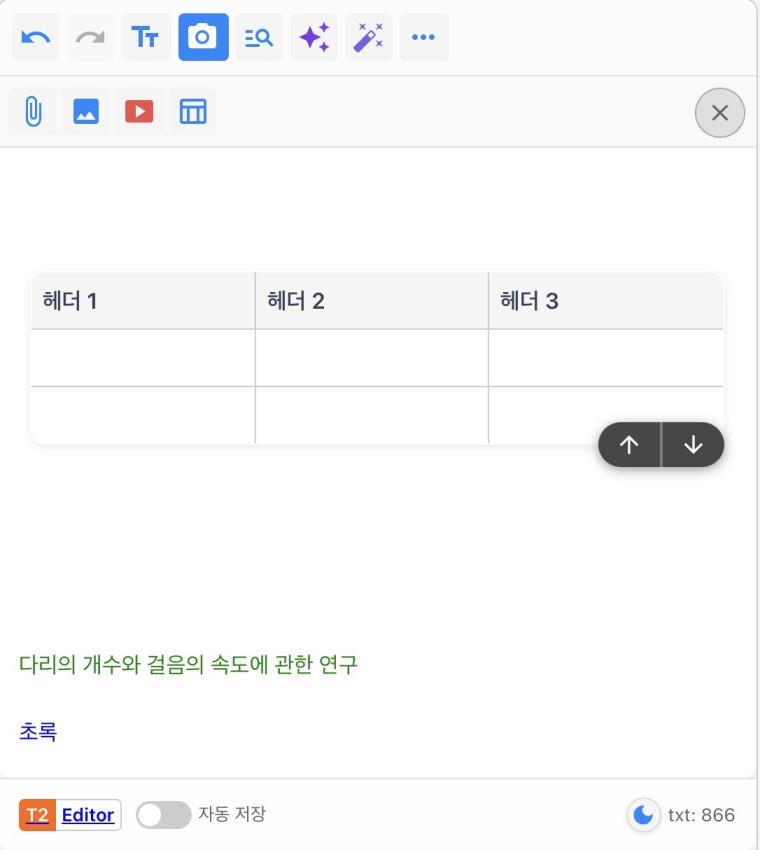Attach a file with the paperclip icon
Viewport: 760px width, 850px height.
click(x=33, y=111)
